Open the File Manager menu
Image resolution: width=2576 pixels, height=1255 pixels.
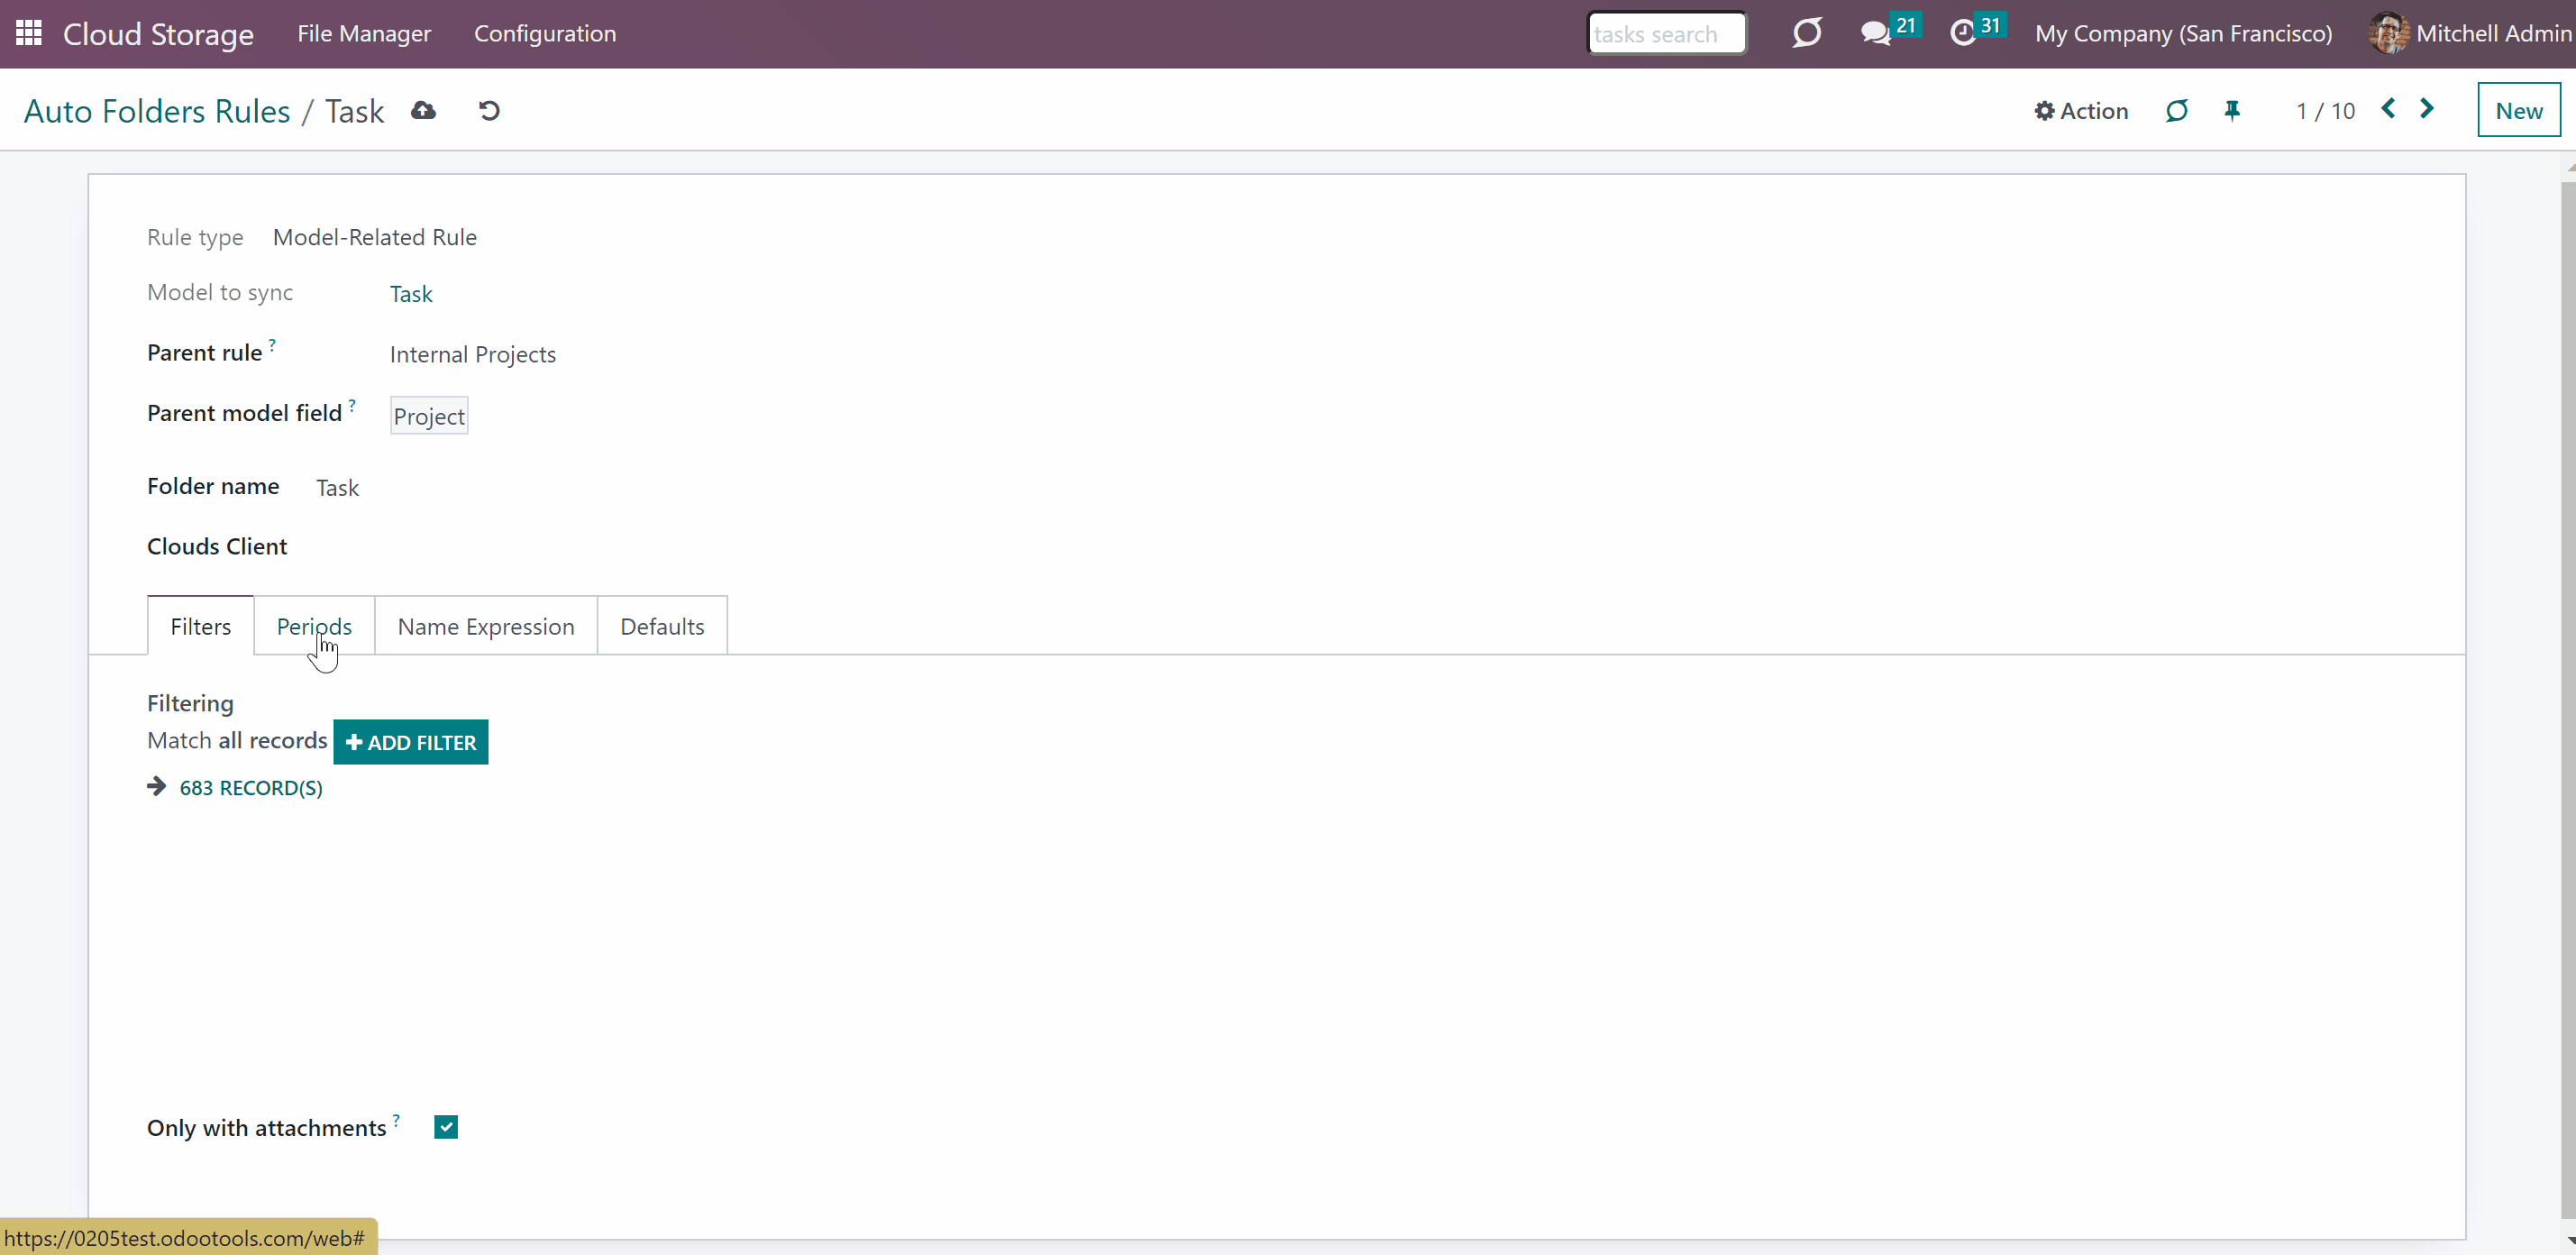coord(364,33)
